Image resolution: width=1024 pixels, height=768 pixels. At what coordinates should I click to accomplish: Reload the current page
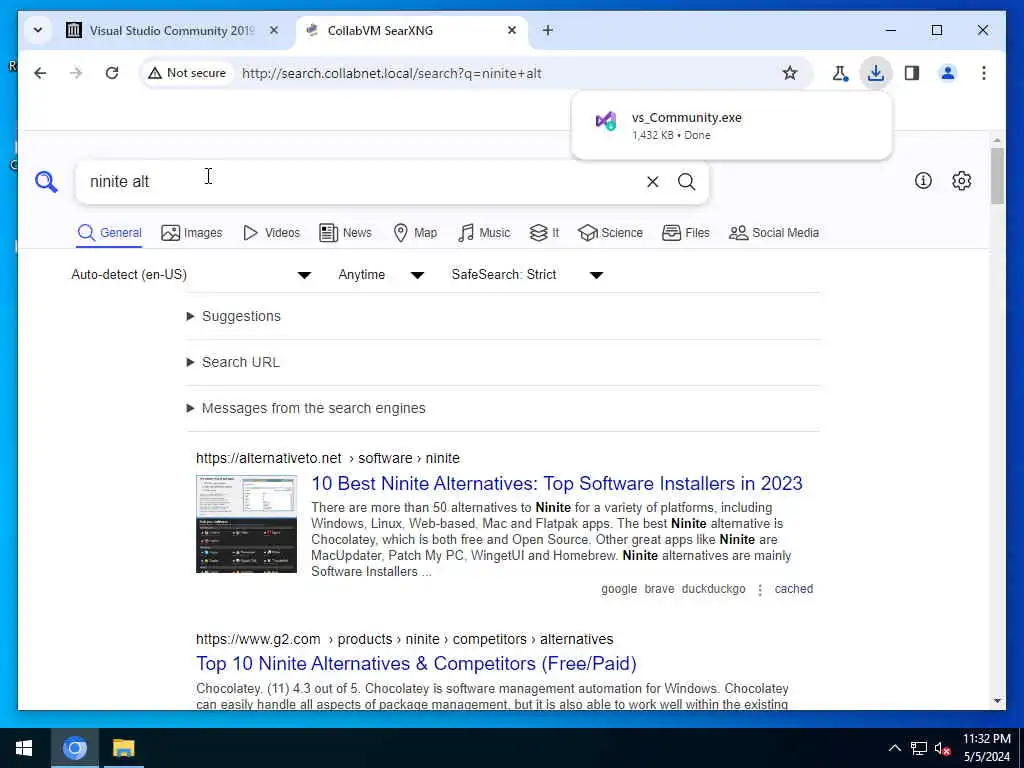tap(112, 73)
